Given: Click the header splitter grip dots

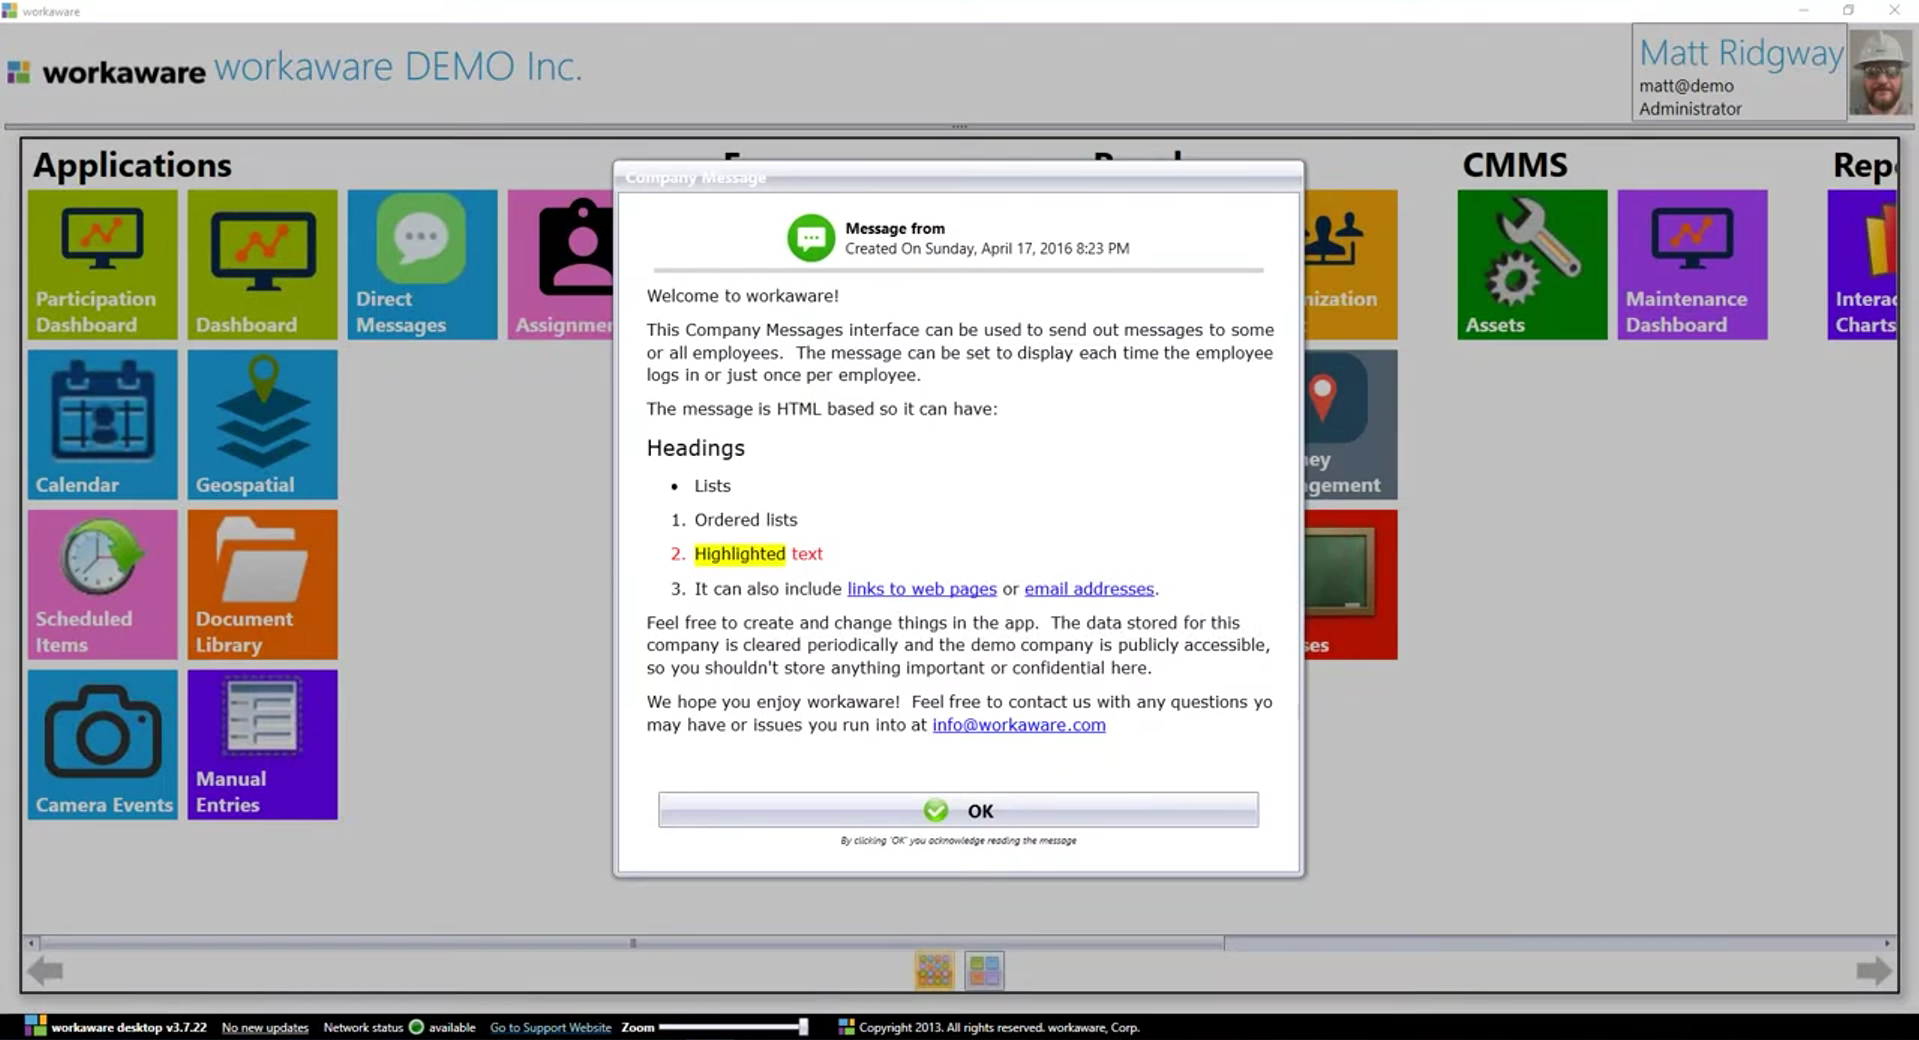Looking at the screenshot, I should coord(960,127).
